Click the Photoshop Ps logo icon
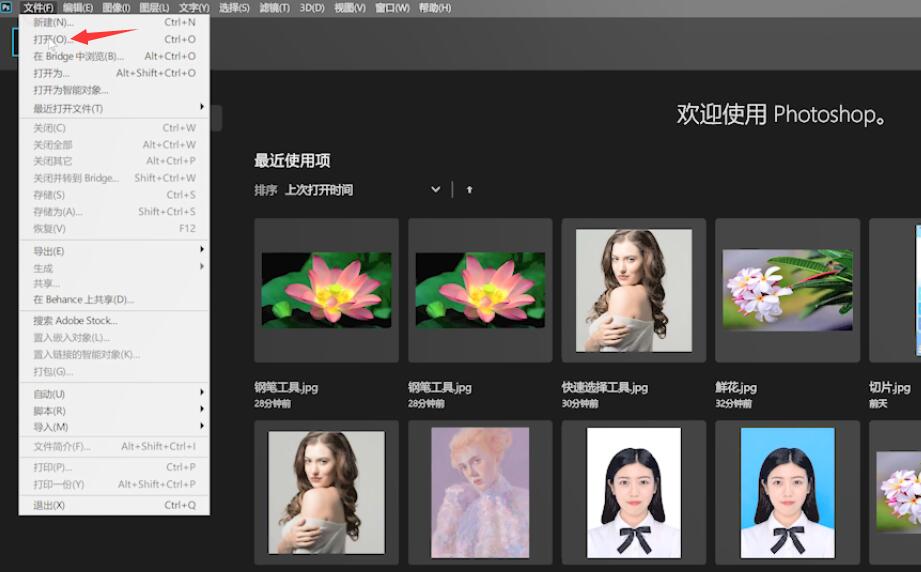This screenshot has width=921, height=572. (x=6, y=7)
